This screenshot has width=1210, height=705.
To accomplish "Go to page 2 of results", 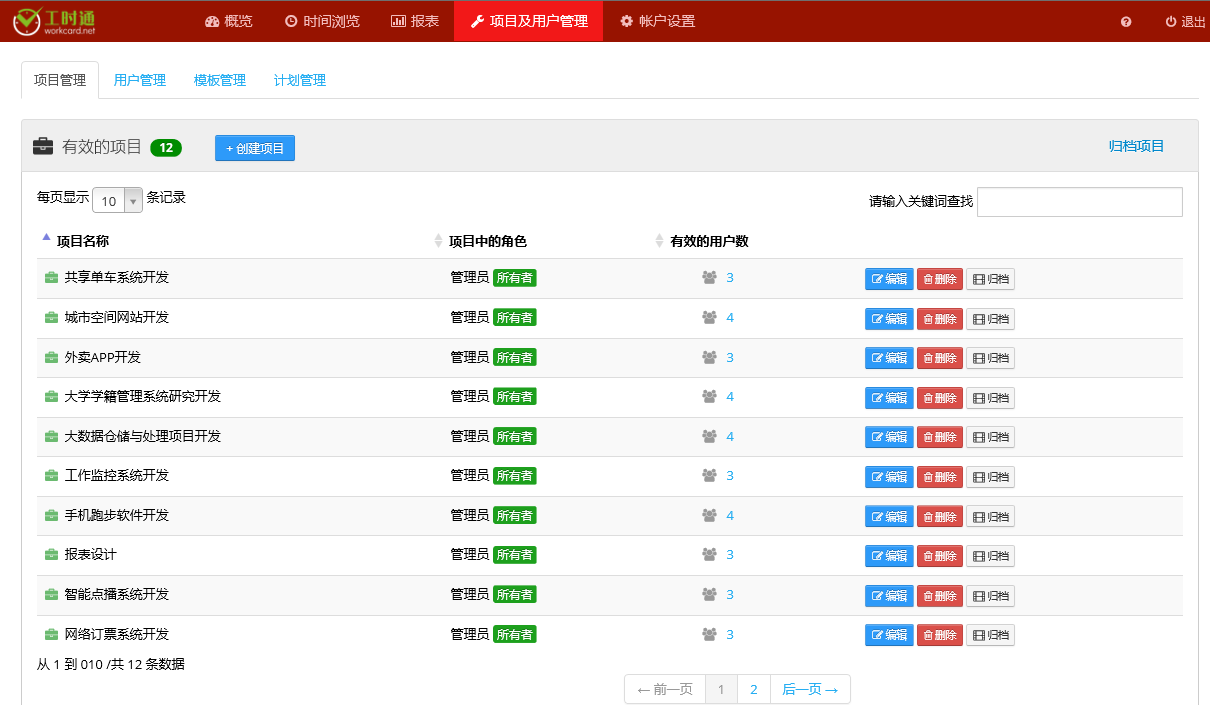I will click(753, 689).
